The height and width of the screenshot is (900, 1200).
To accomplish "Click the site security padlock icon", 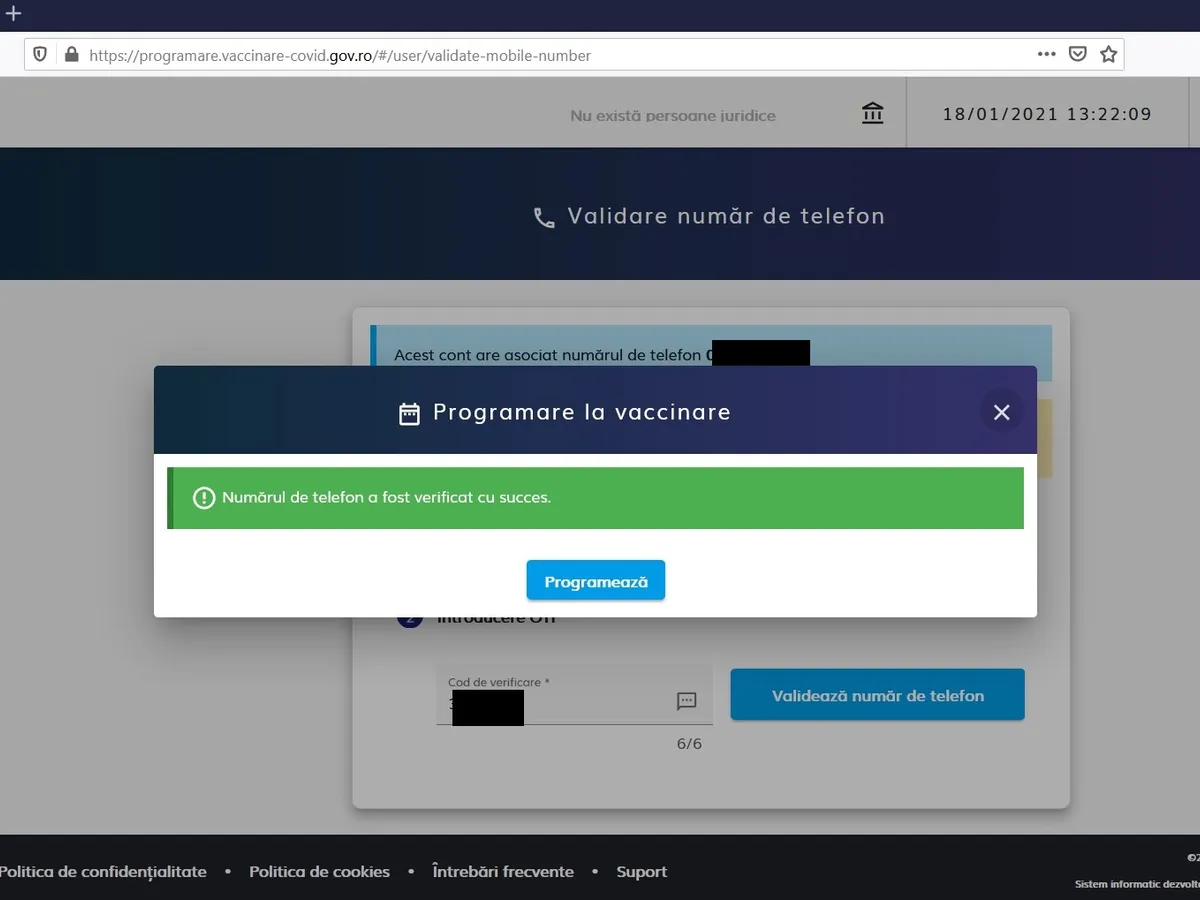I will pos(70,55).
